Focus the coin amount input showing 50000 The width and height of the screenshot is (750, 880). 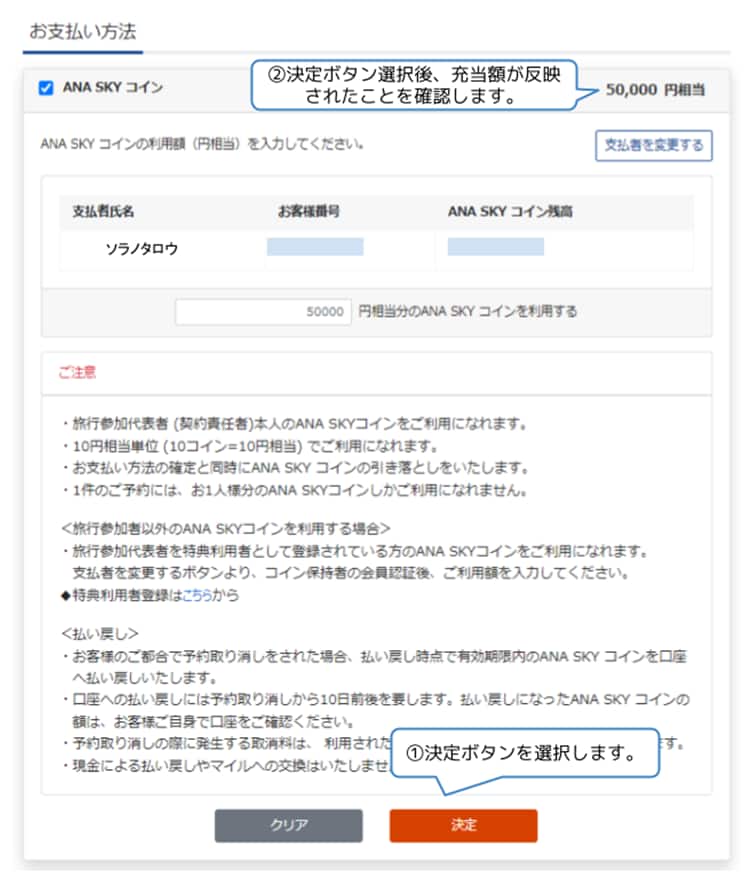pos(264,311)
